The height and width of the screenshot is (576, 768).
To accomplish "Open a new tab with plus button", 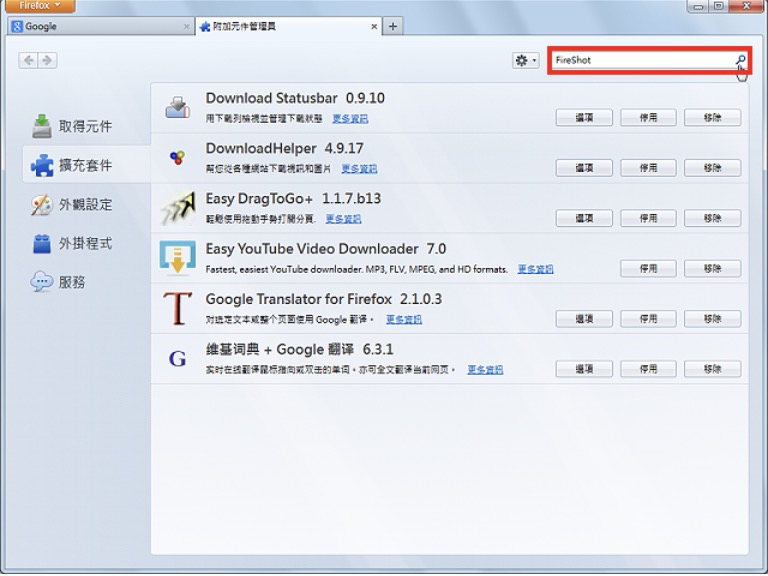I will point(393,26).
